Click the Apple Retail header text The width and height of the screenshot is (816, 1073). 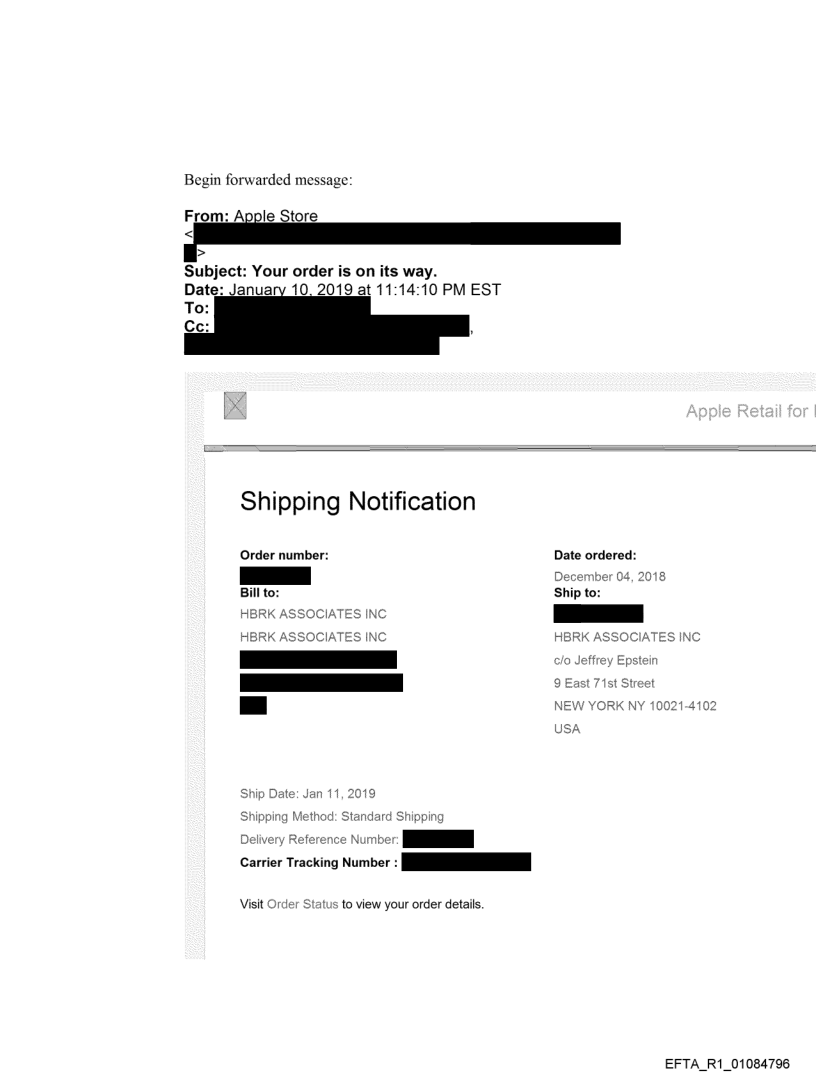pyautogui.click(x=750, y=410)
